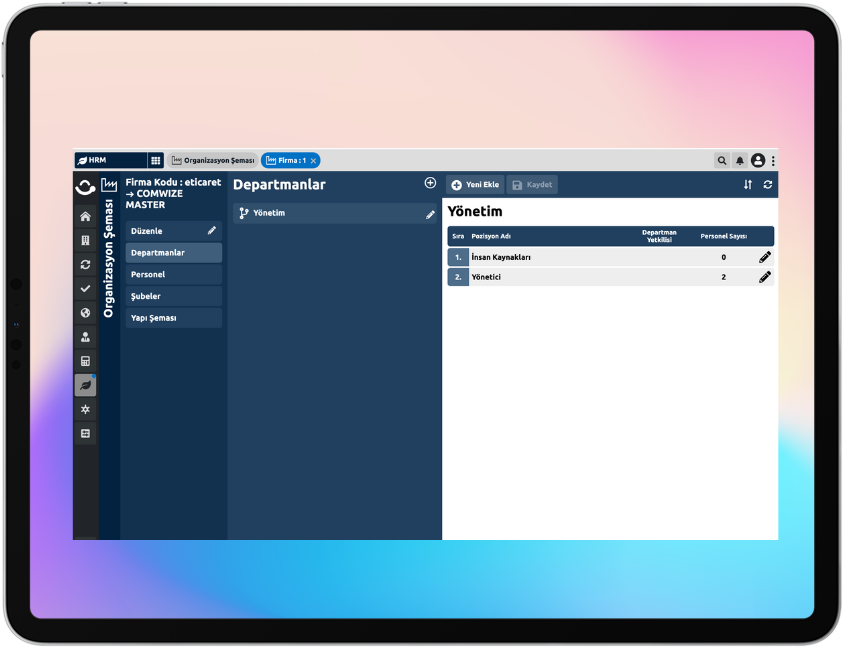Open the home icon in the sidebar
This screenshot has width=843, height=647.
coord(85,217)
